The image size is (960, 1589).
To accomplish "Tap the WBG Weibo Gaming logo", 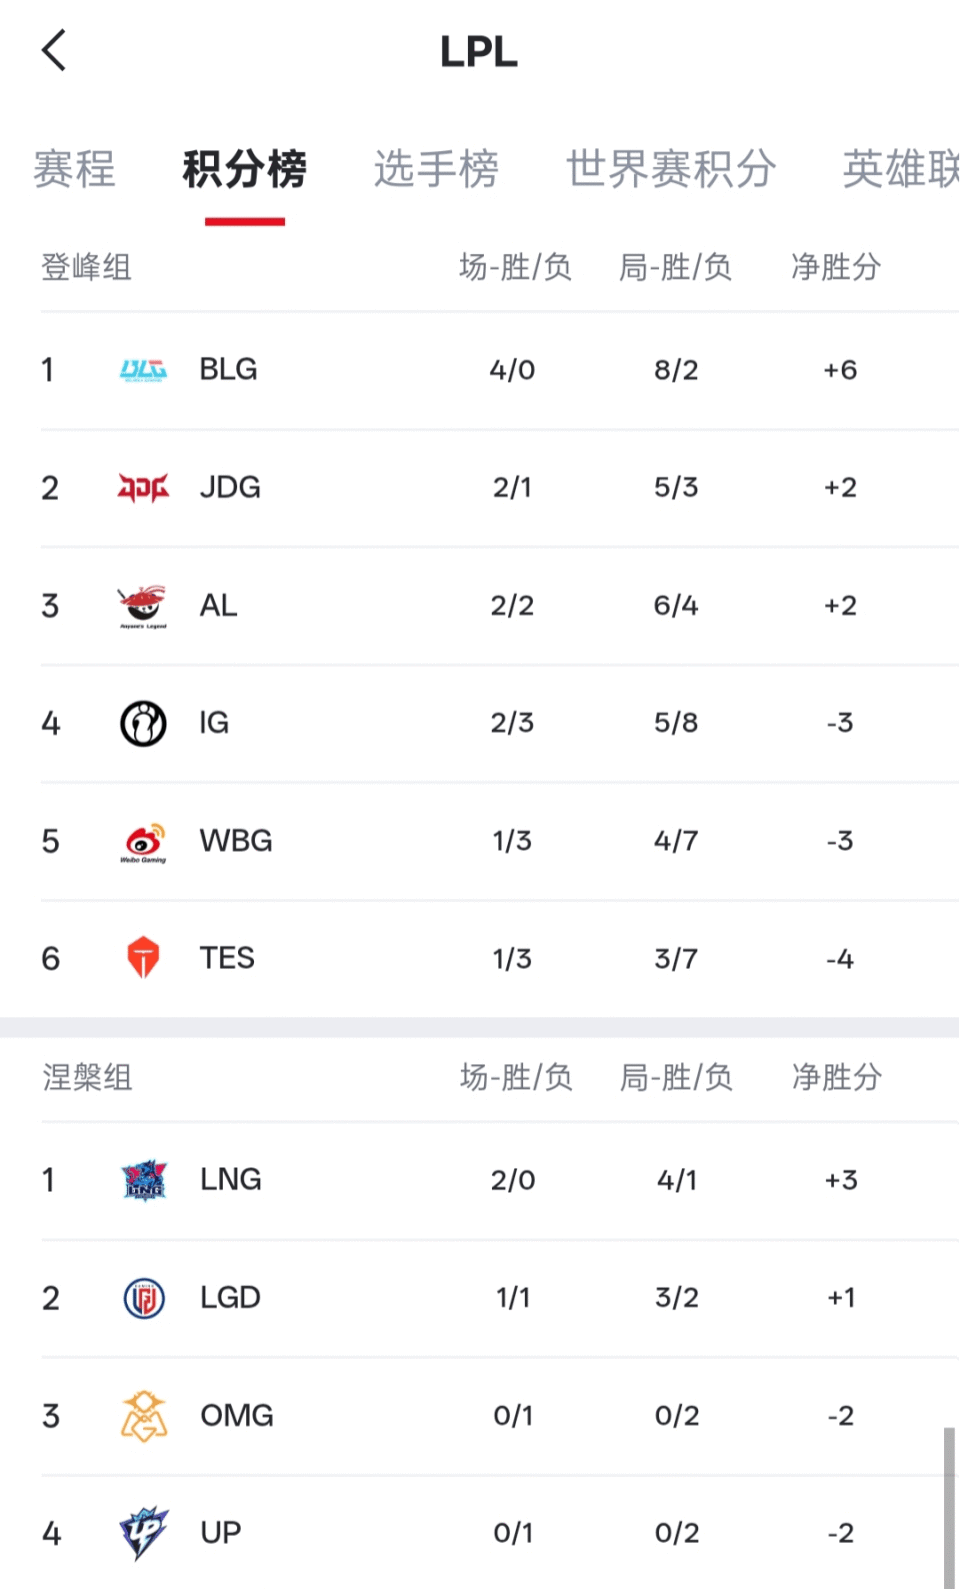I will (x=143, y=842).
